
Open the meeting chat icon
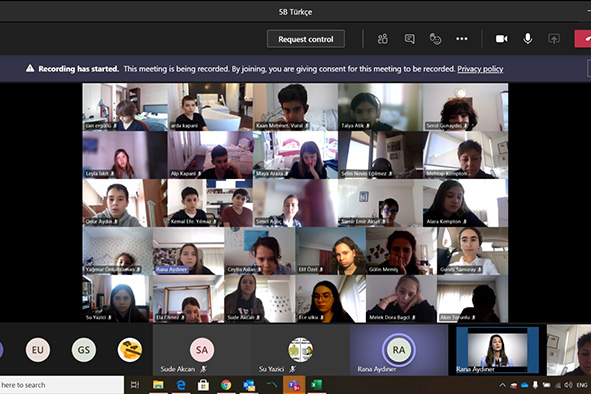pos(409,39)
